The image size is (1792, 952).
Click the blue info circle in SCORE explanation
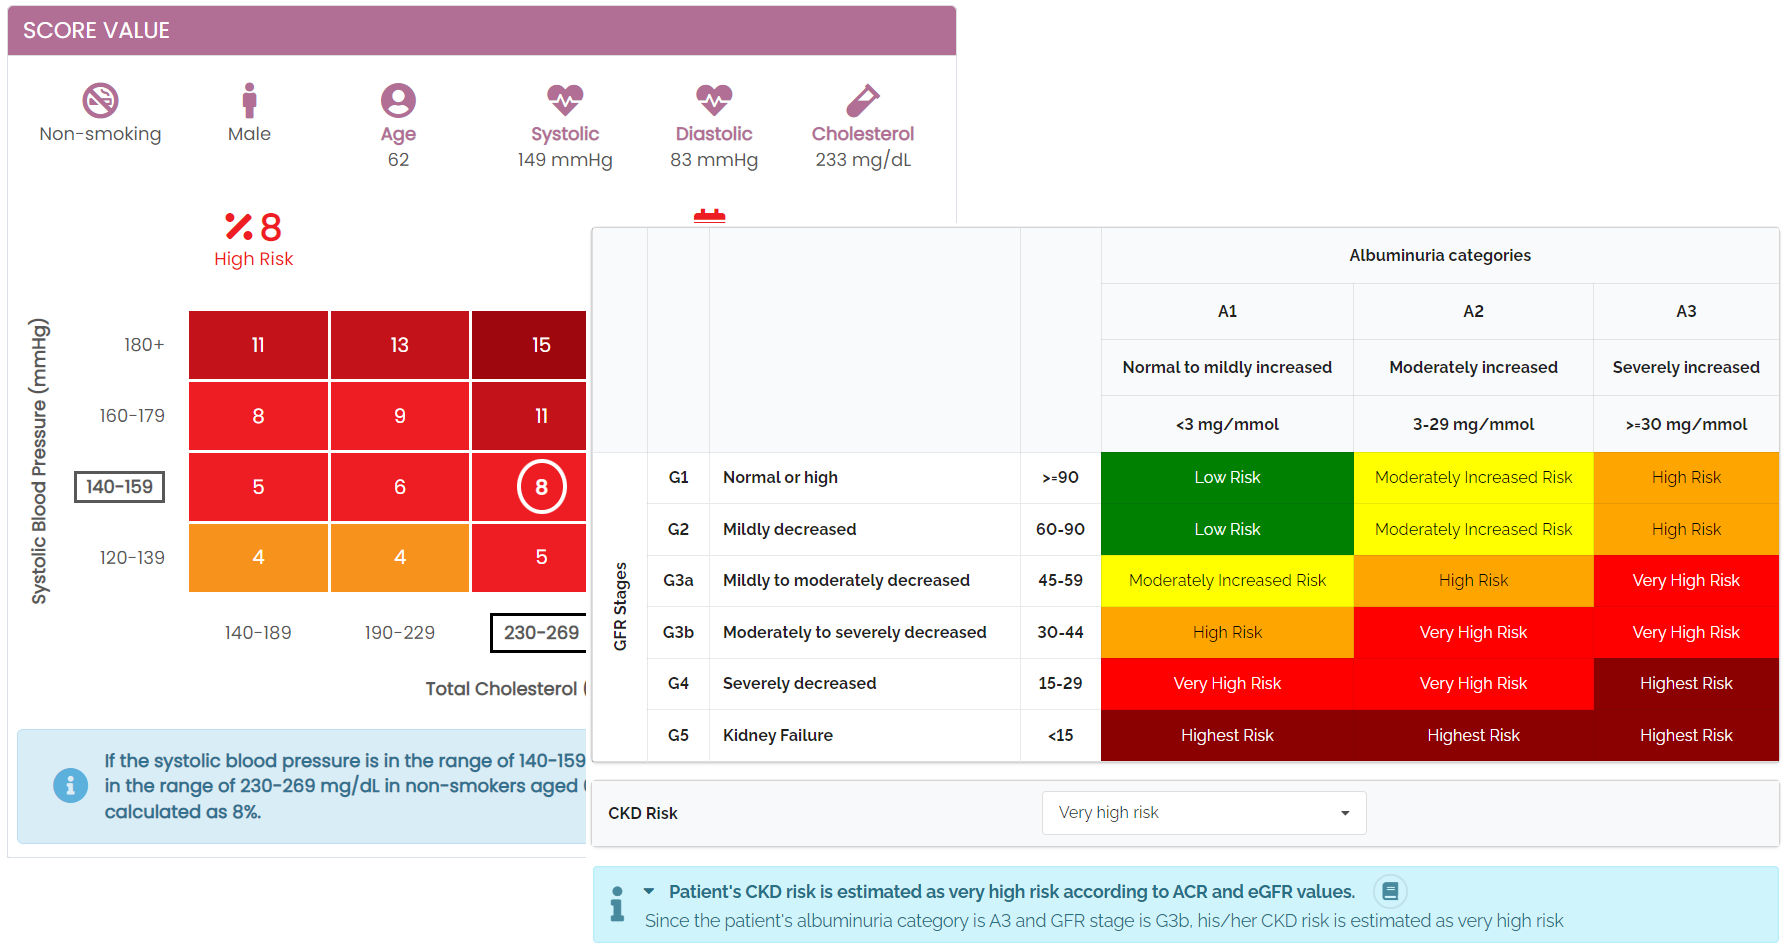pos(70,786)
